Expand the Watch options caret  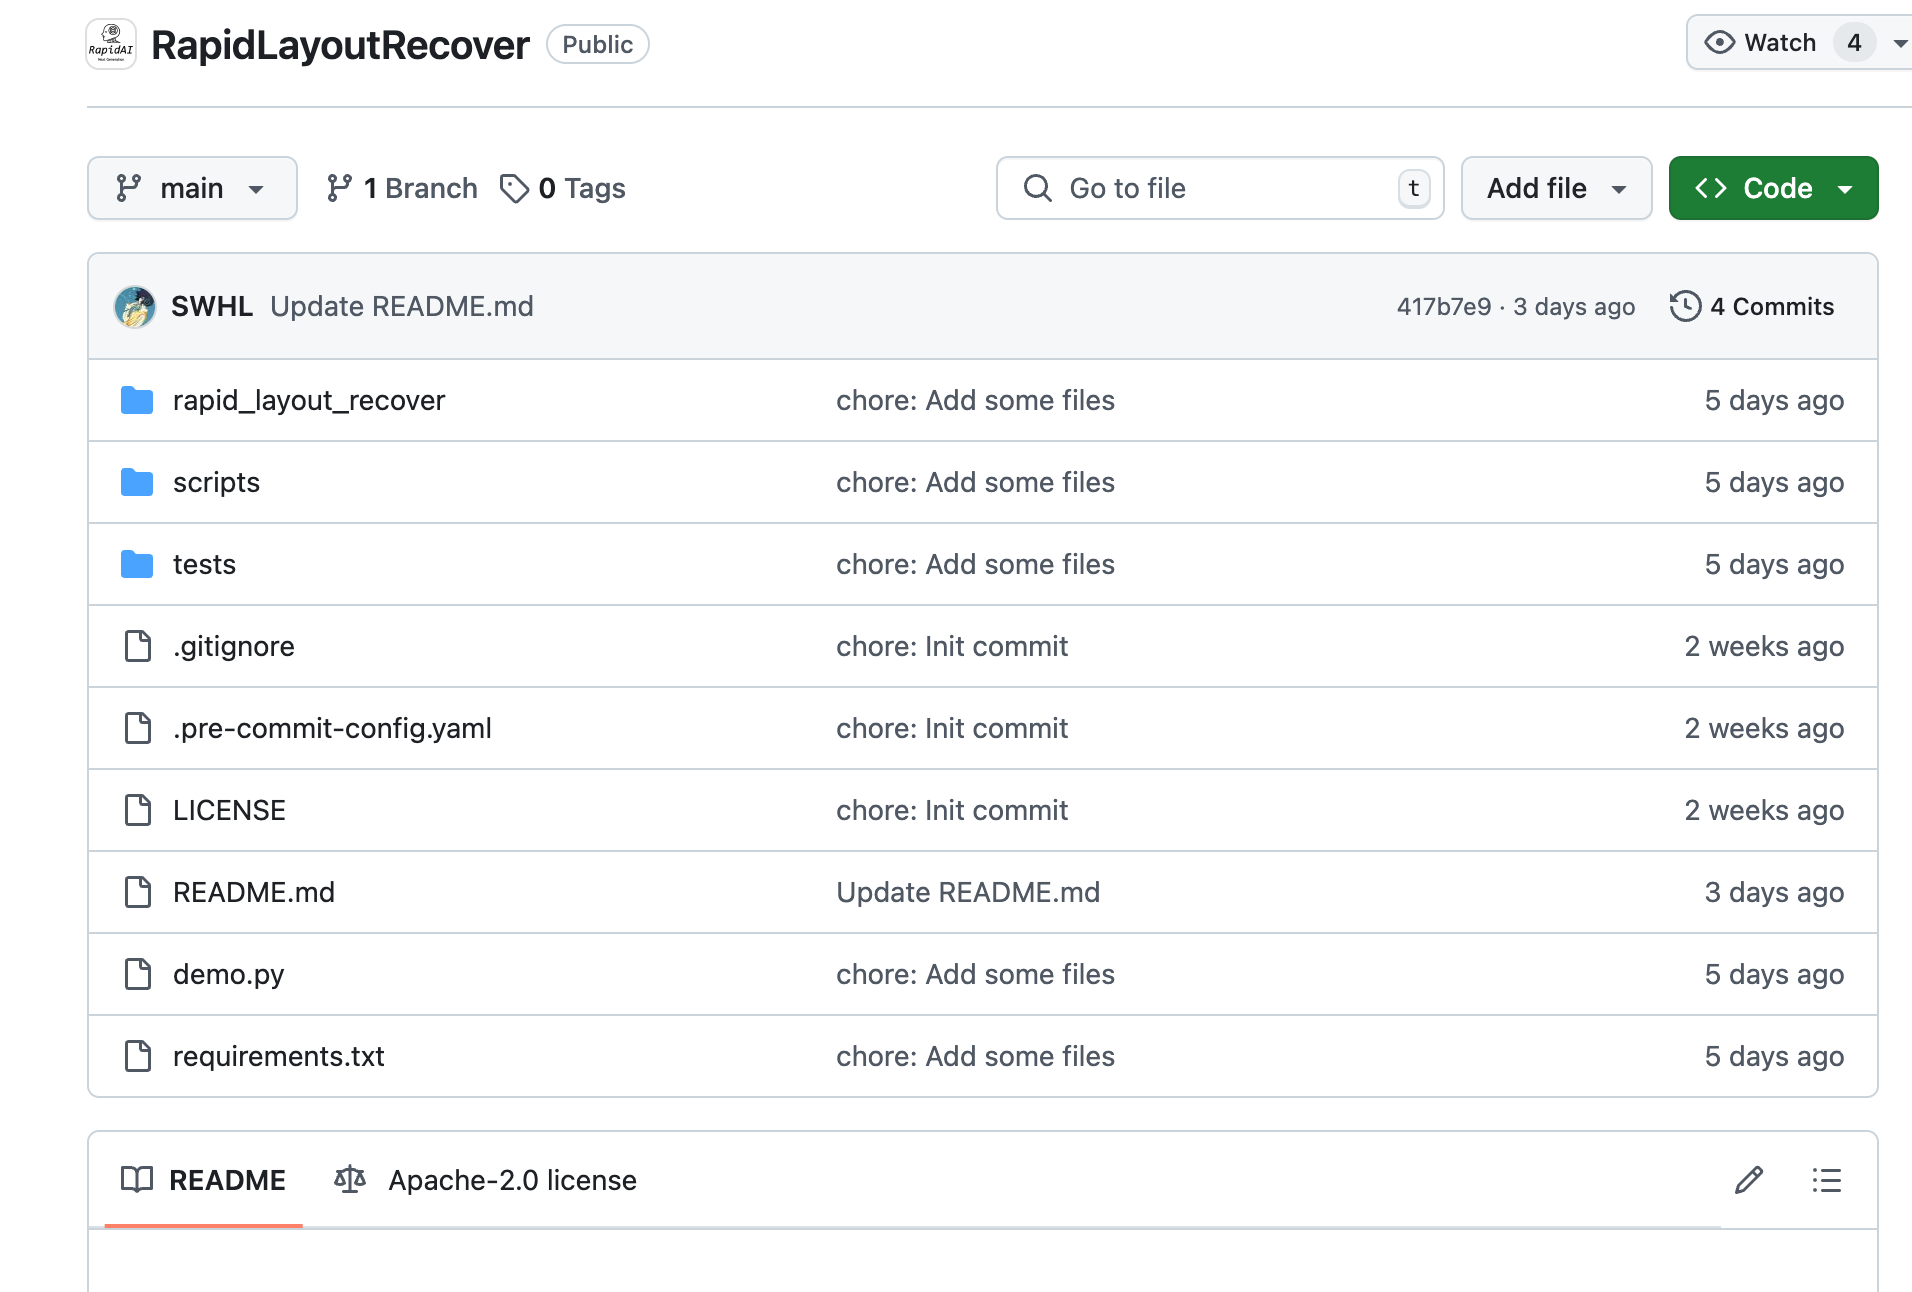point(1899,43)
